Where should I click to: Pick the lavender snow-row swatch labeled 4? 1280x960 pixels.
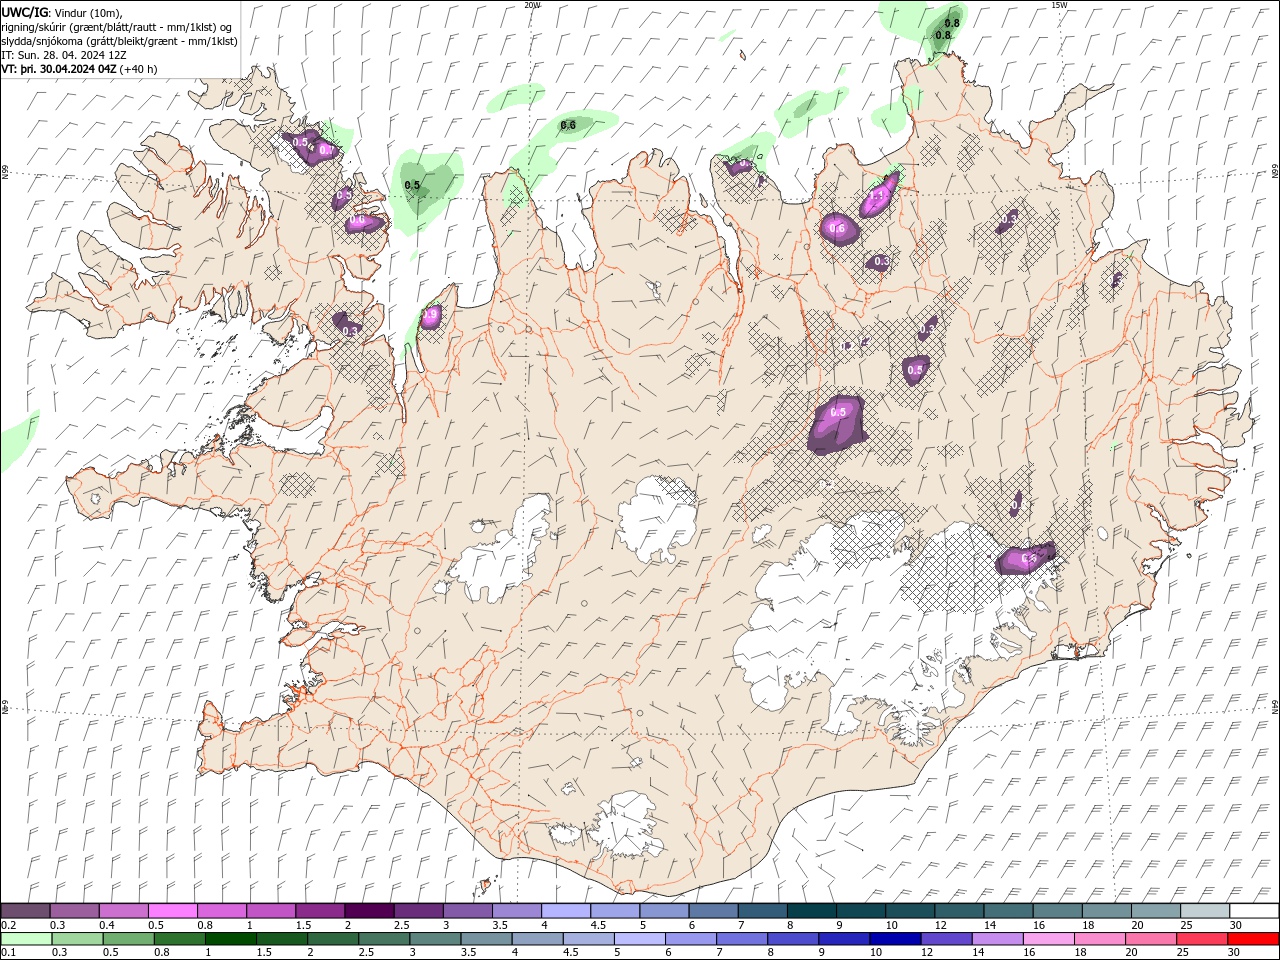click(x=566, y=911)
